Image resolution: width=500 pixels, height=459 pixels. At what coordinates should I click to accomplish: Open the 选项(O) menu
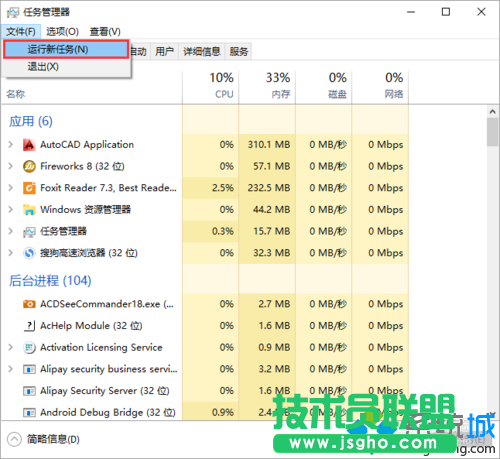click(62, 32)
